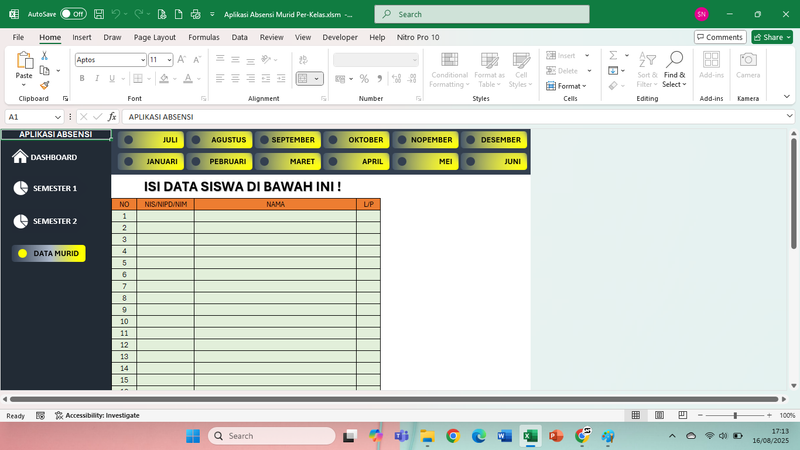Expand the Format cells dropdown

click(570, 86)
